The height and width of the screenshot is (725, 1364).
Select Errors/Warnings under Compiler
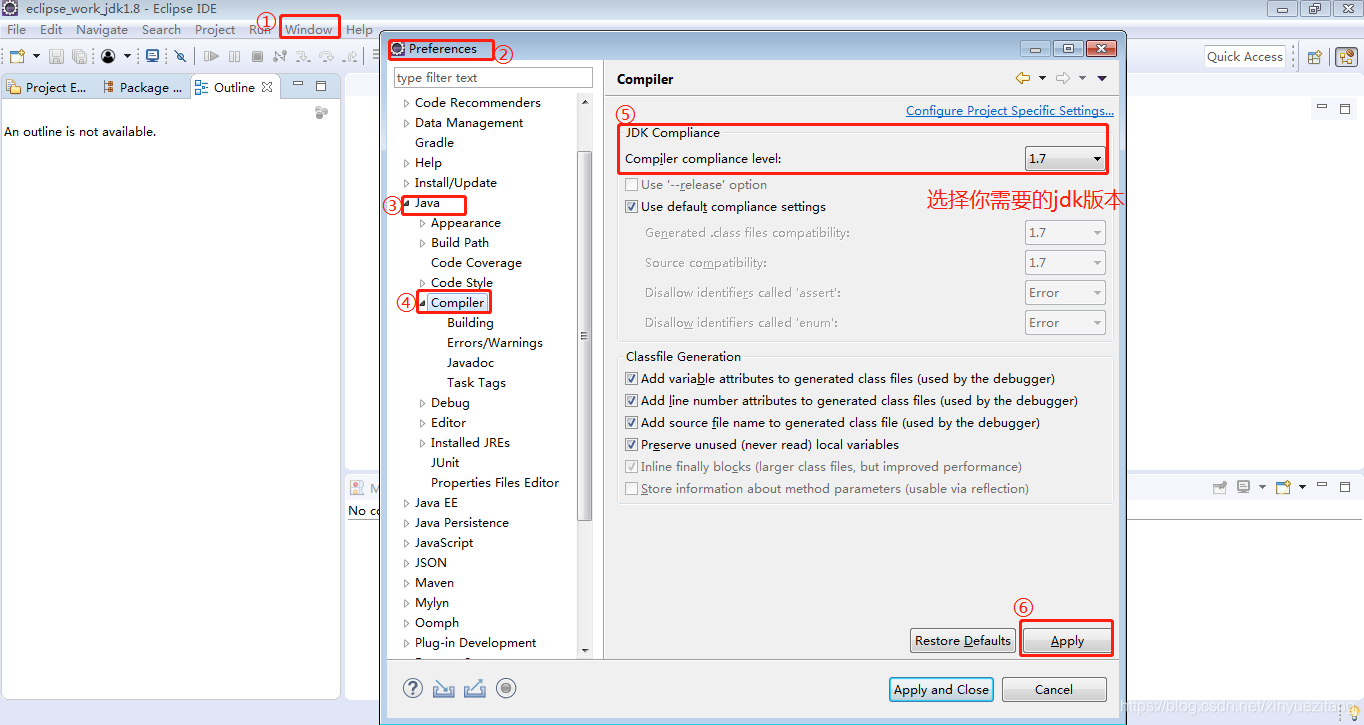(x=495, y=343)
